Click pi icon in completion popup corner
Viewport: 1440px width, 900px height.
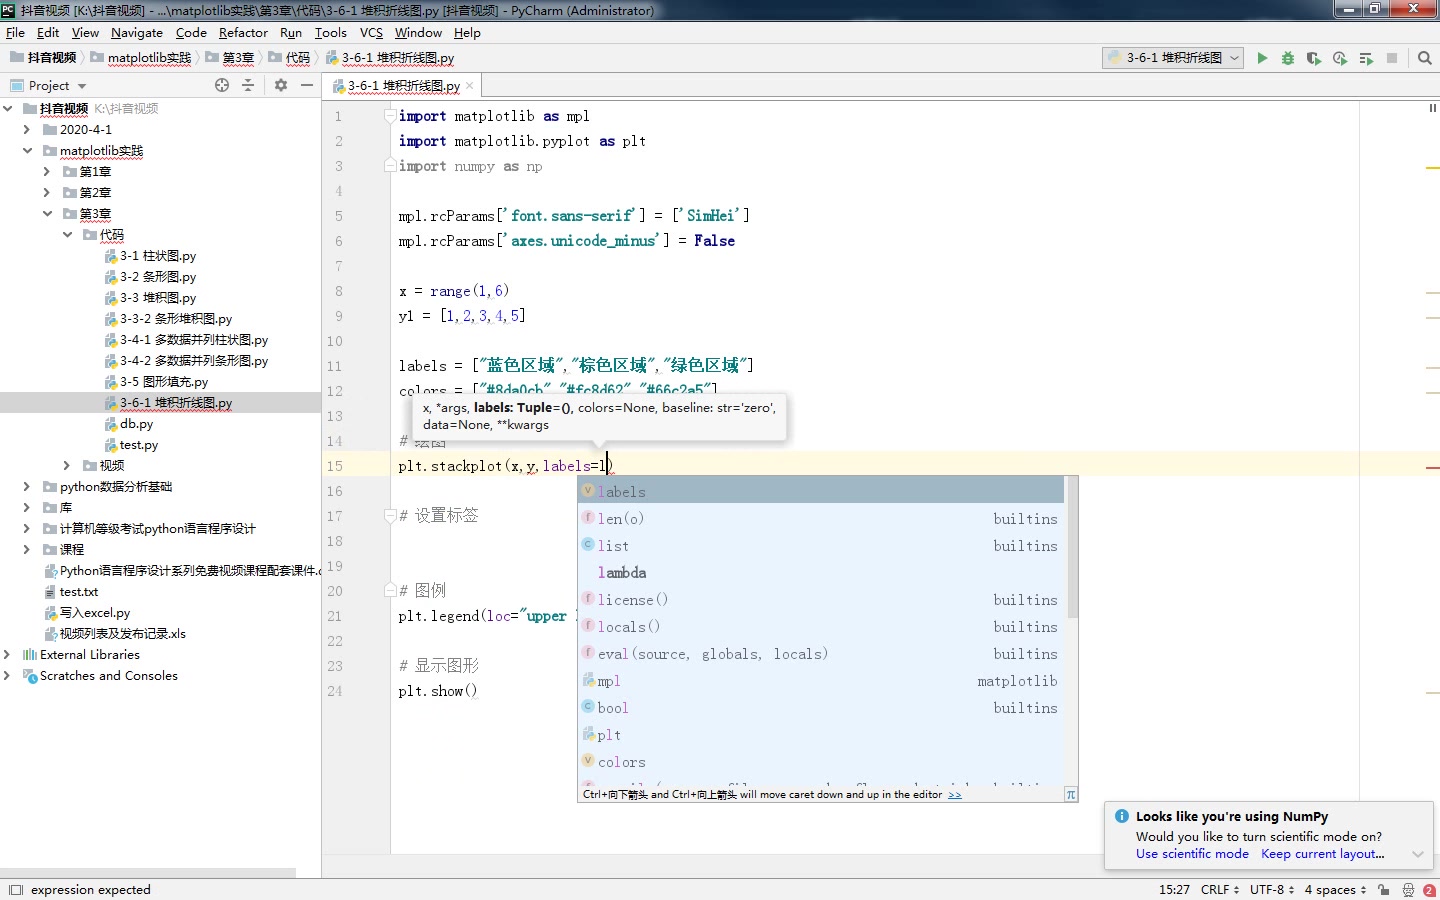[1070, 794]
